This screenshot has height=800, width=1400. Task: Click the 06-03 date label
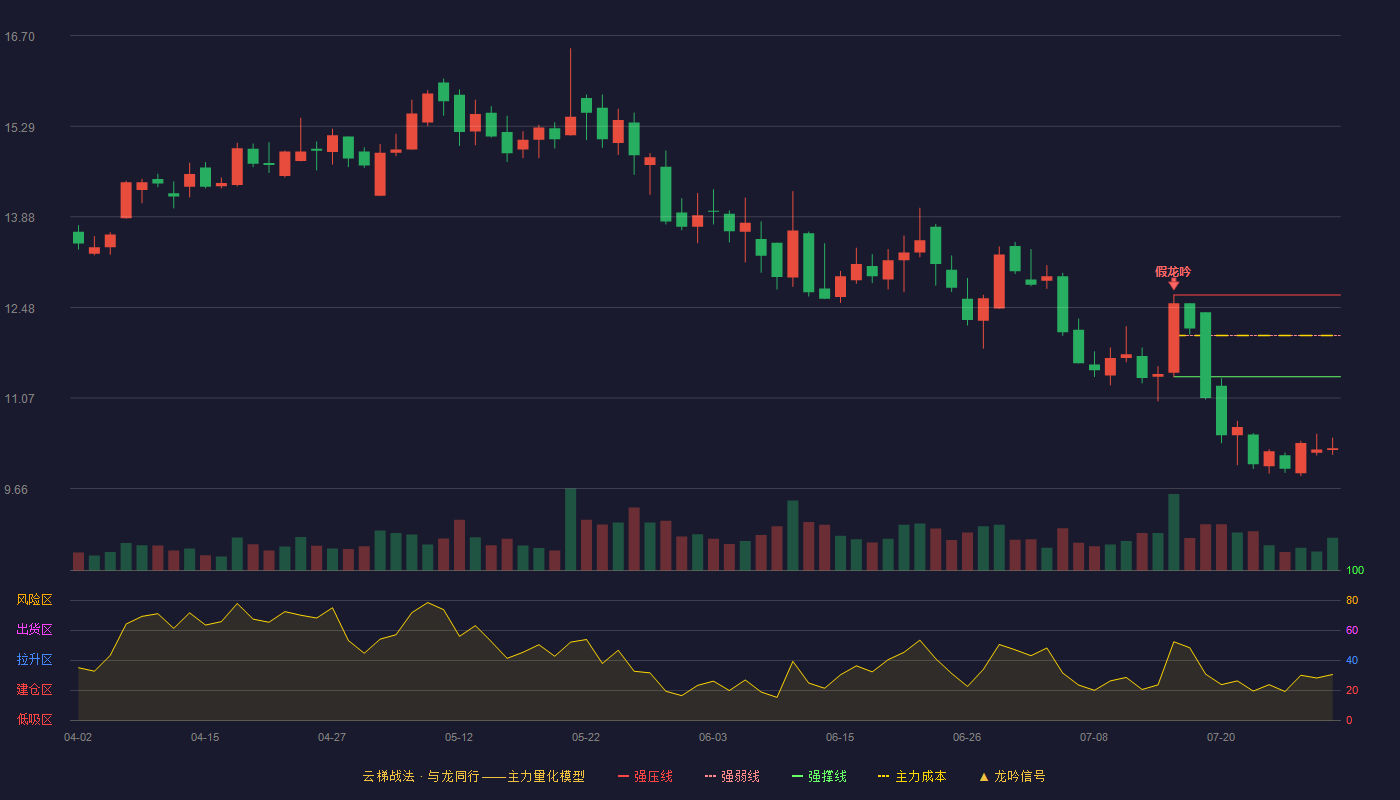coord(713,737)
